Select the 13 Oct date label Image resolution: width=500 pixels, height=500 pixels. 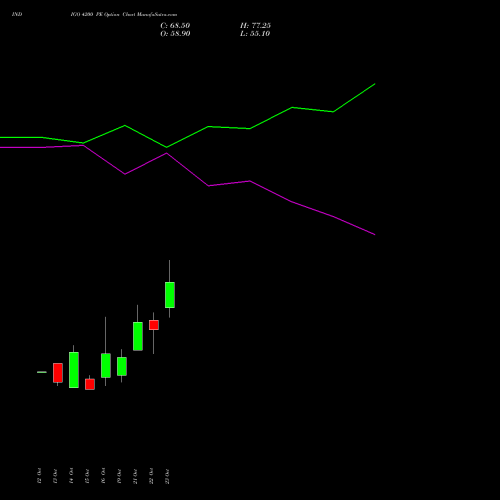55,476
